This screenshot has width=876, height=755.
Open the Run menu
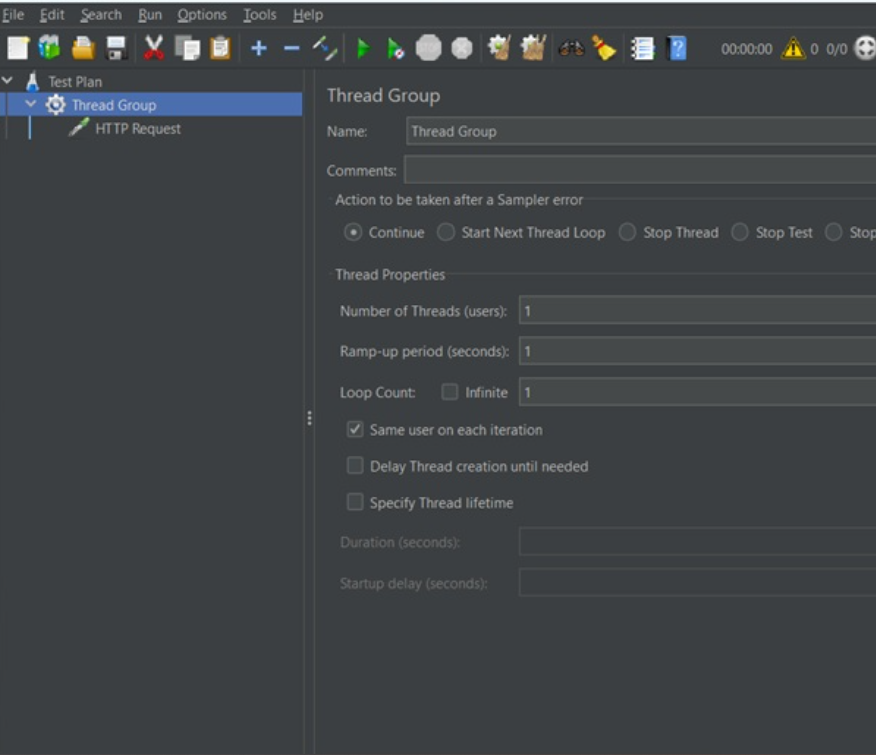[x=150, y=15]
